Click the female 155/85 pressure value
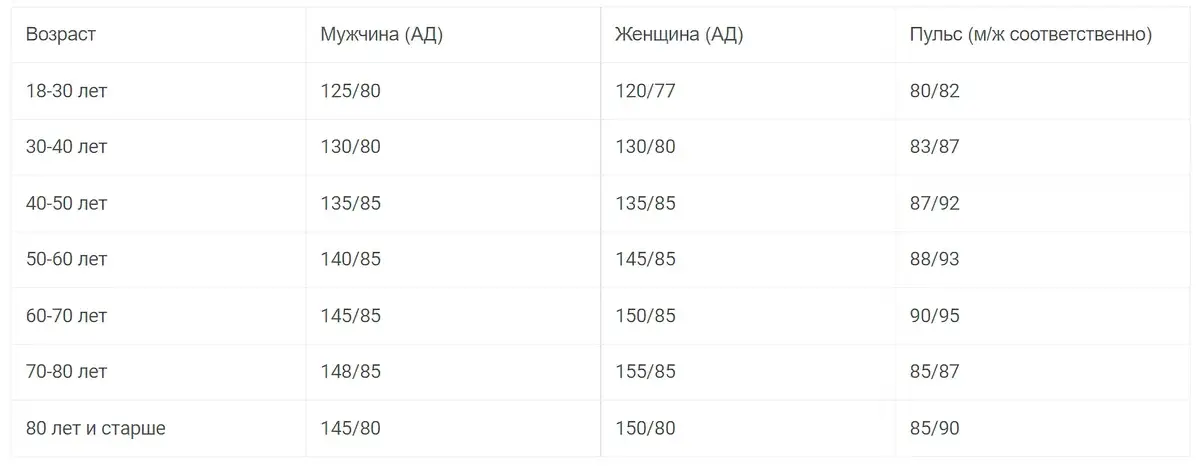 coord(645,371)
